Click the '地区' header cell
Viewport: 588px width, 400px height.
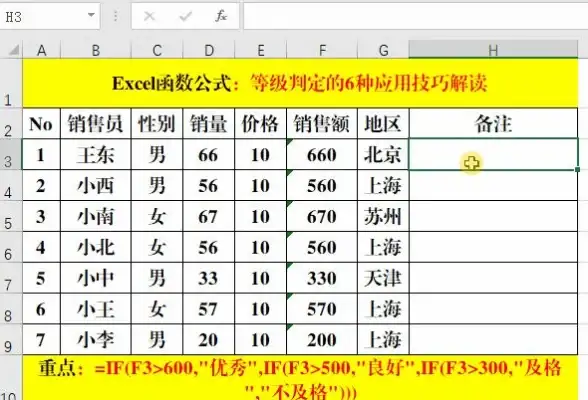point(383,123)
